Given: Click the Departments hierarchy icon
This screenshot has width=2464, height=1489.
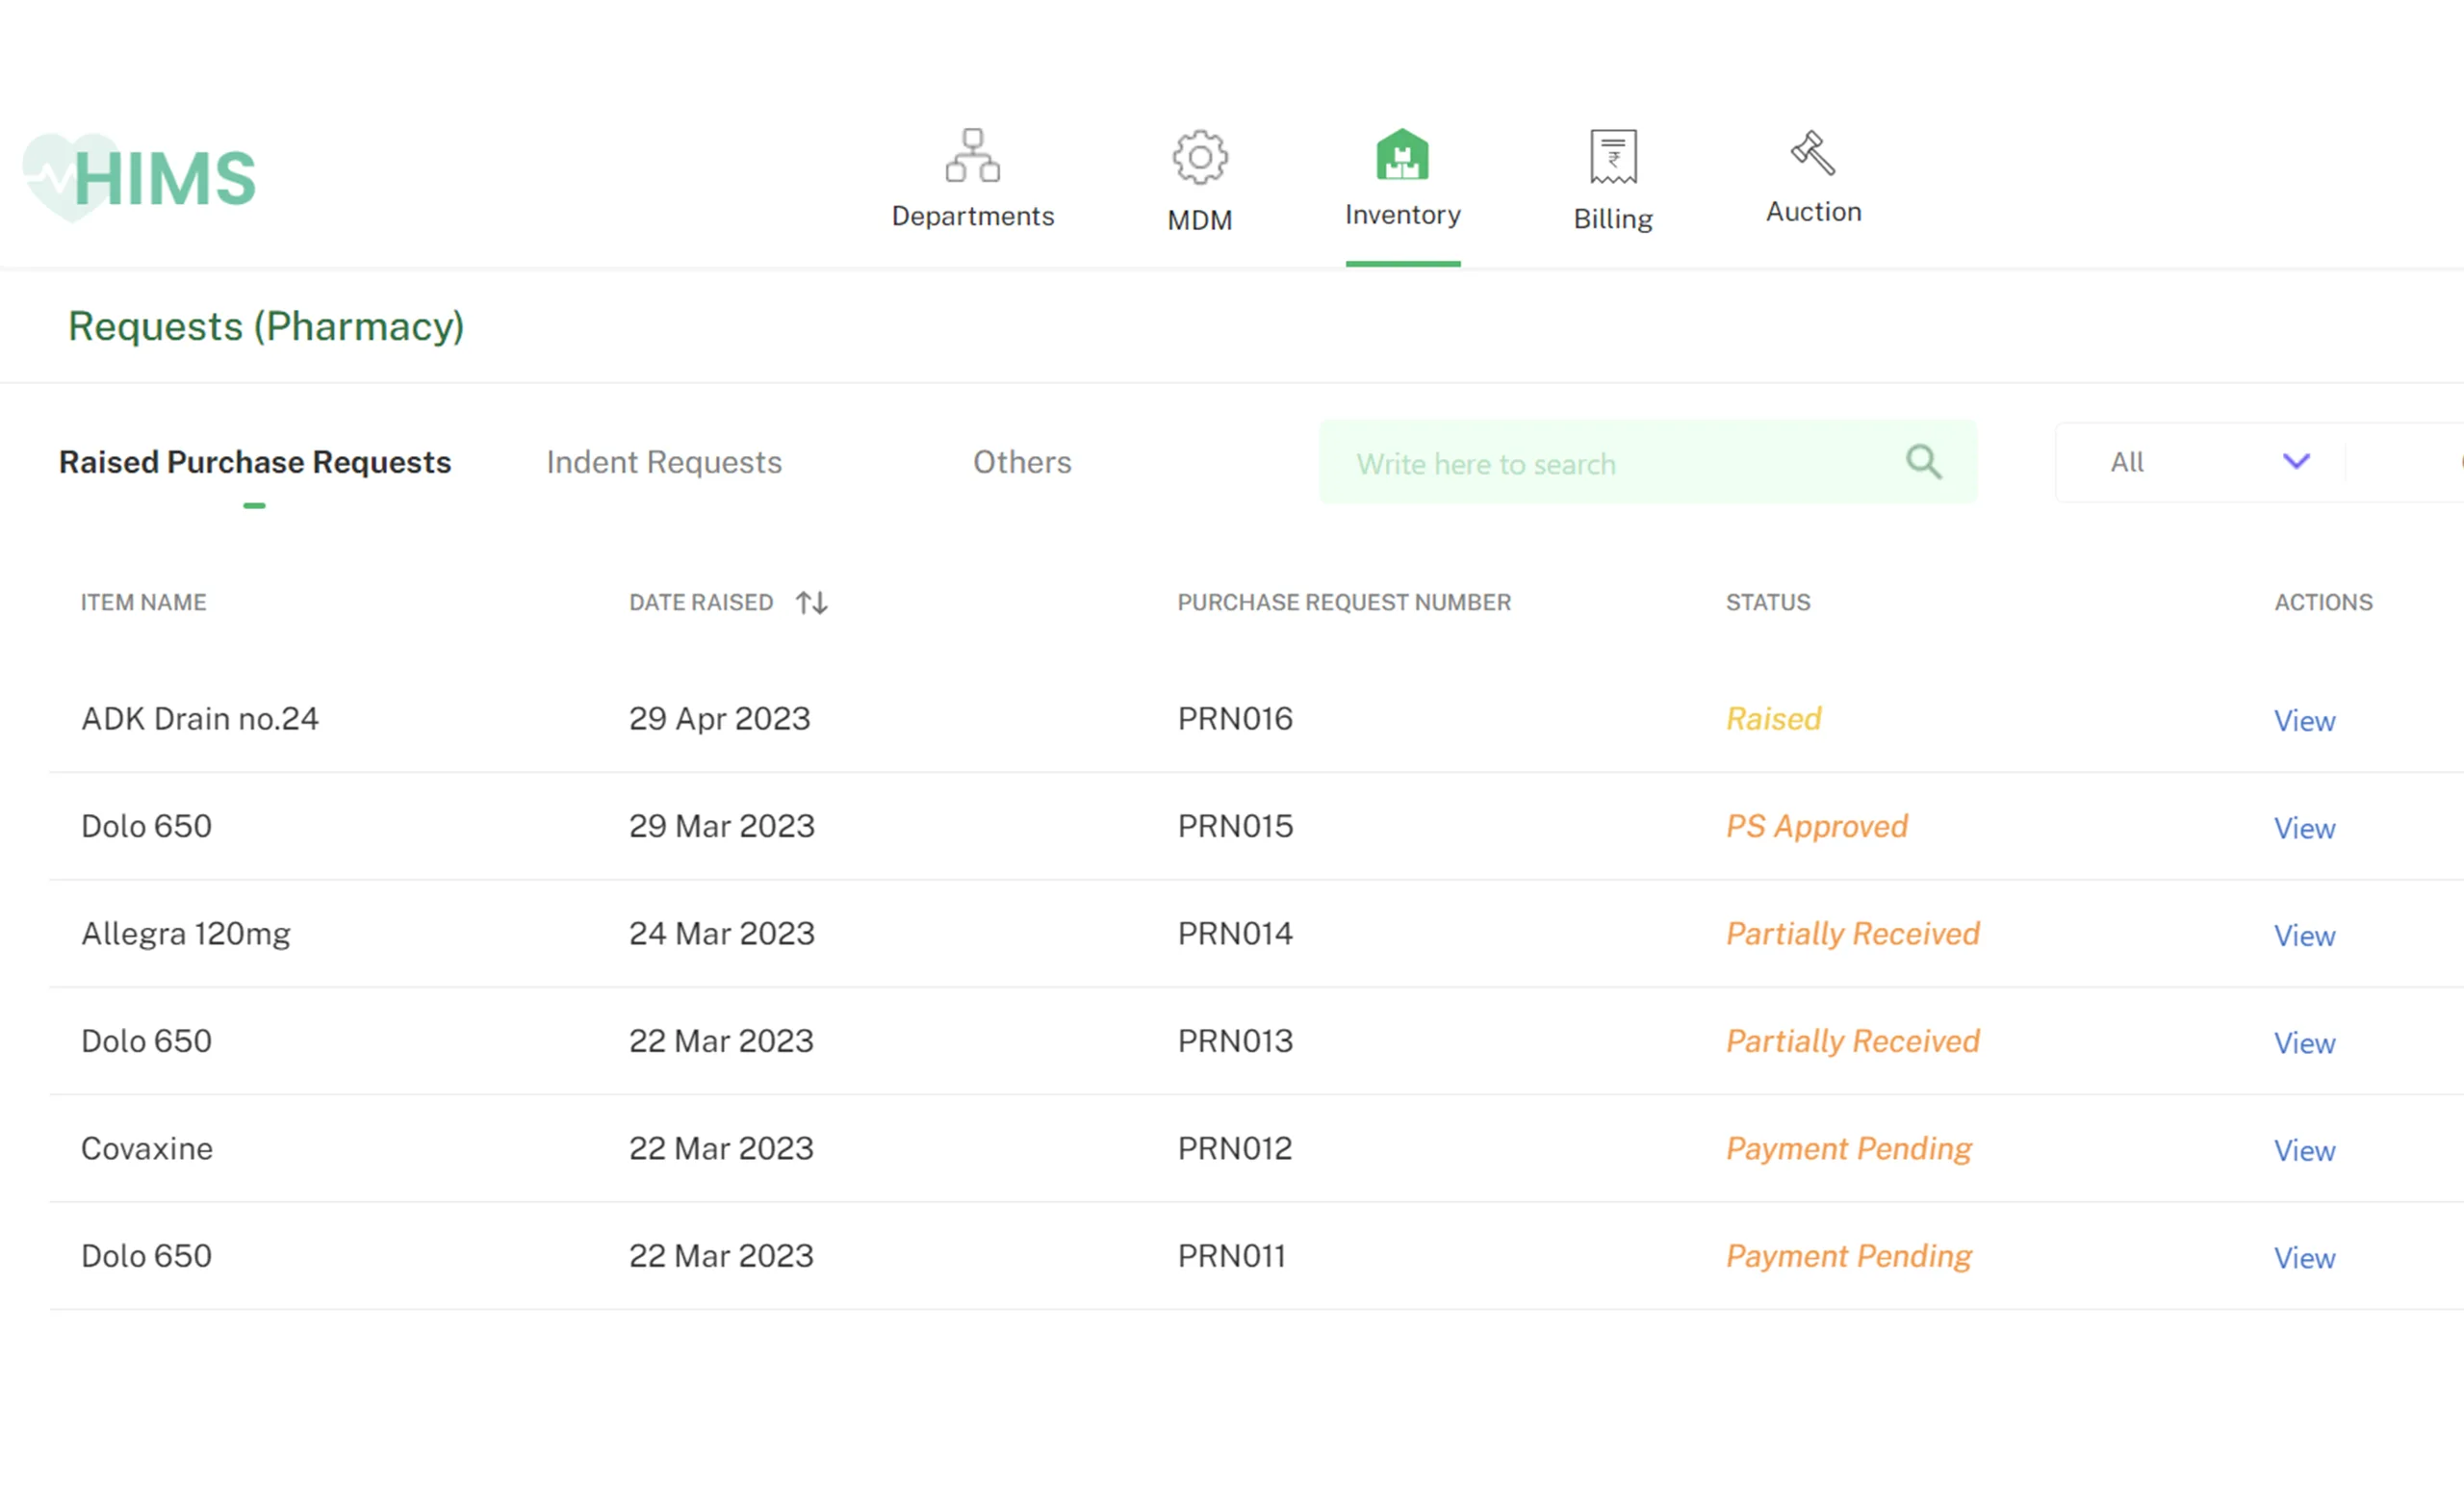Looking at the screenshot, I should (973, 156).
